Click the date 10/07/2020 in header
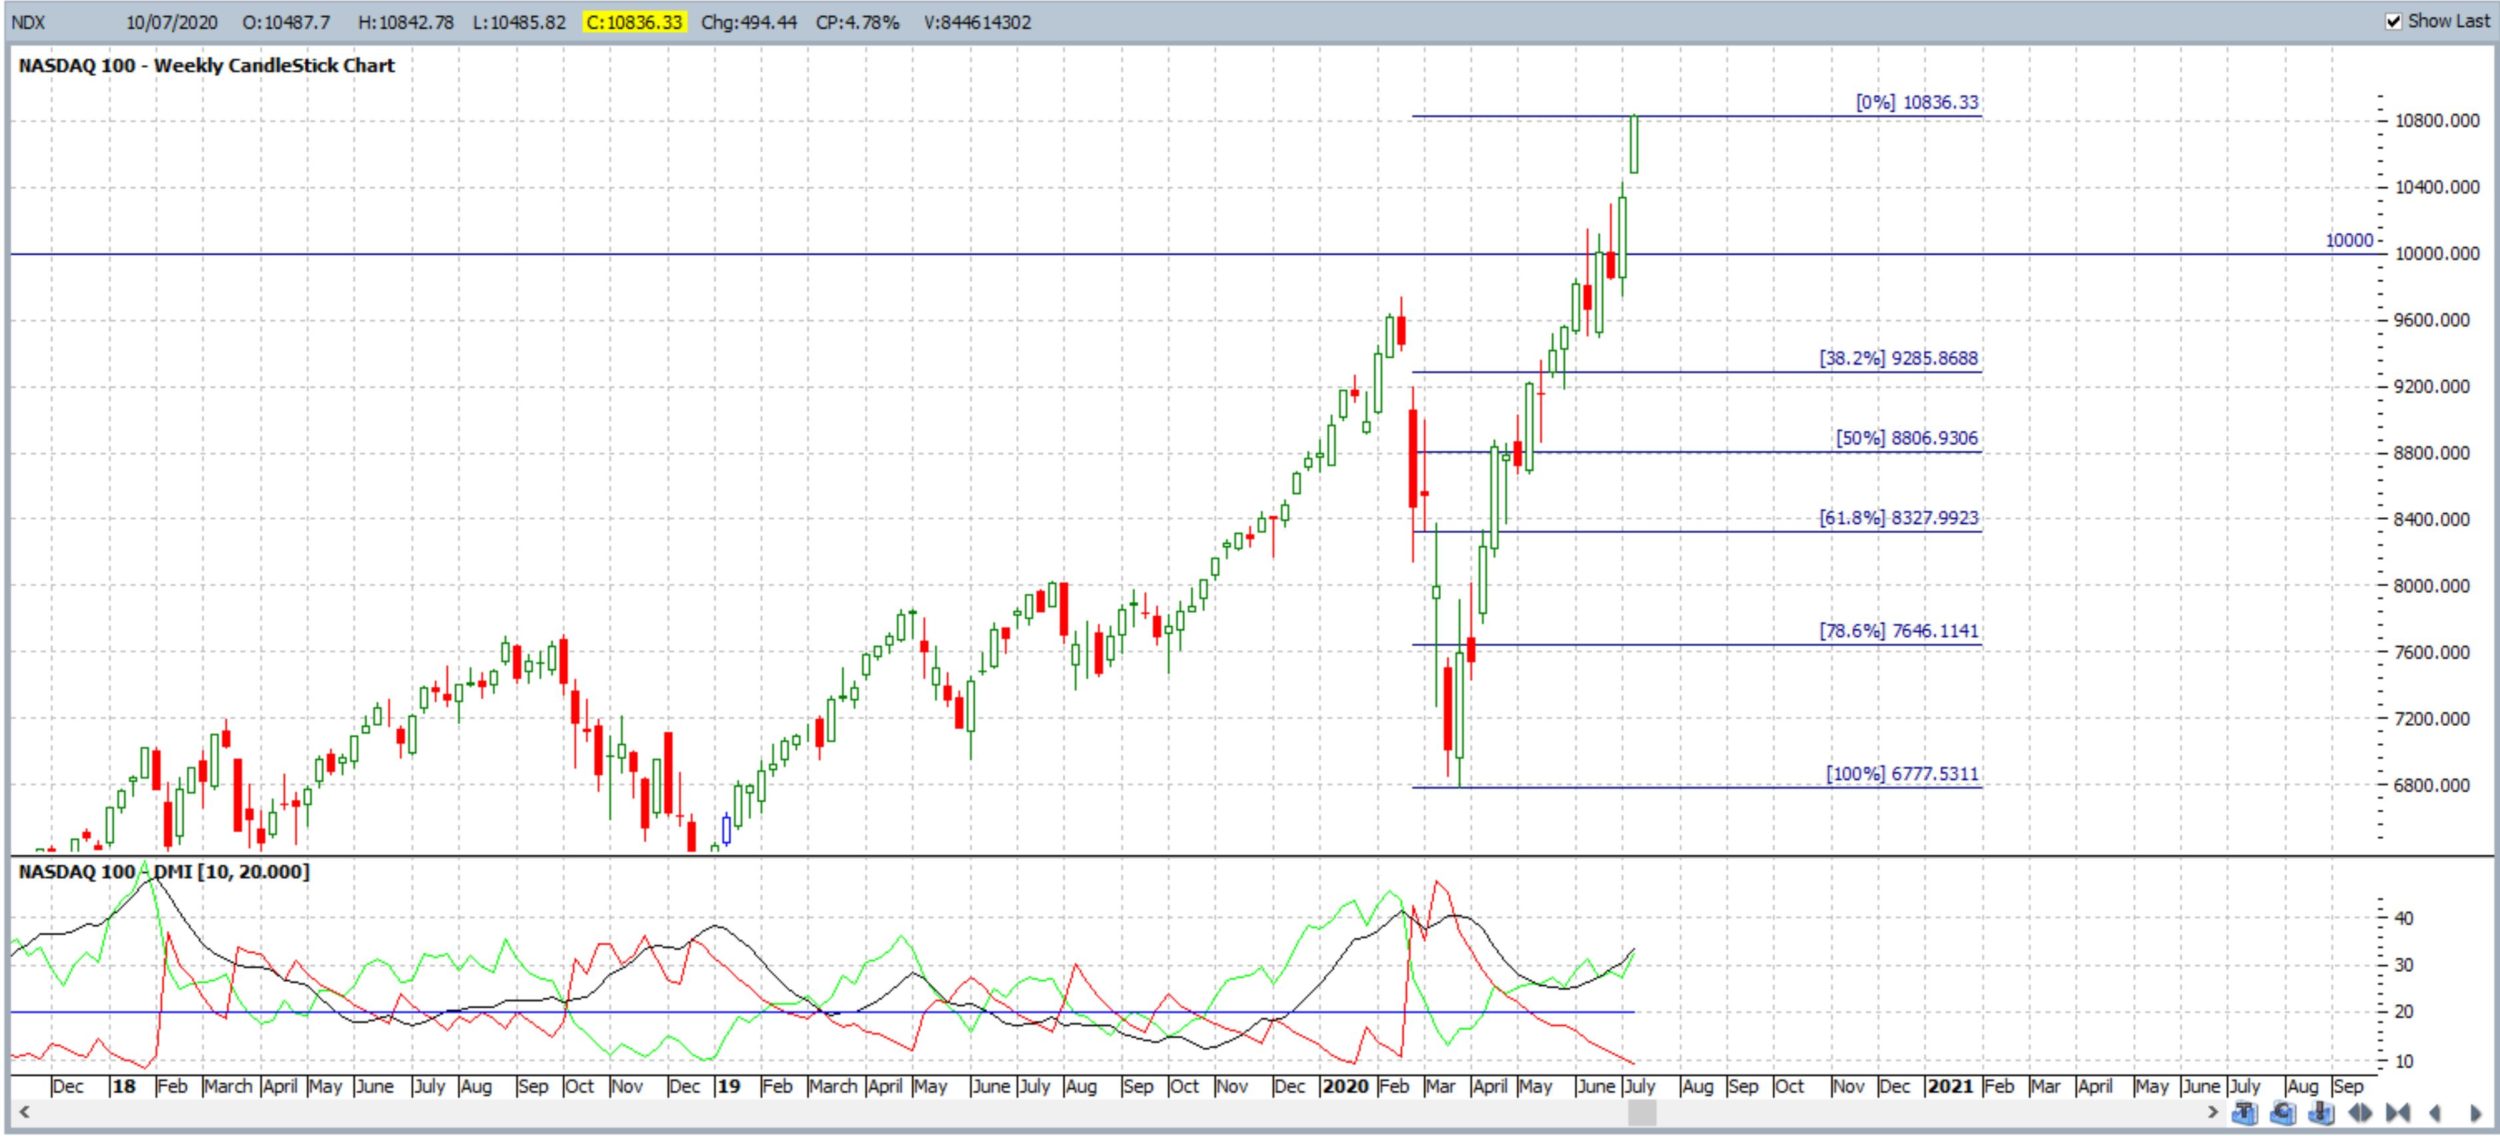Viewport: 2500px width, 1136px height. point(172,22)
